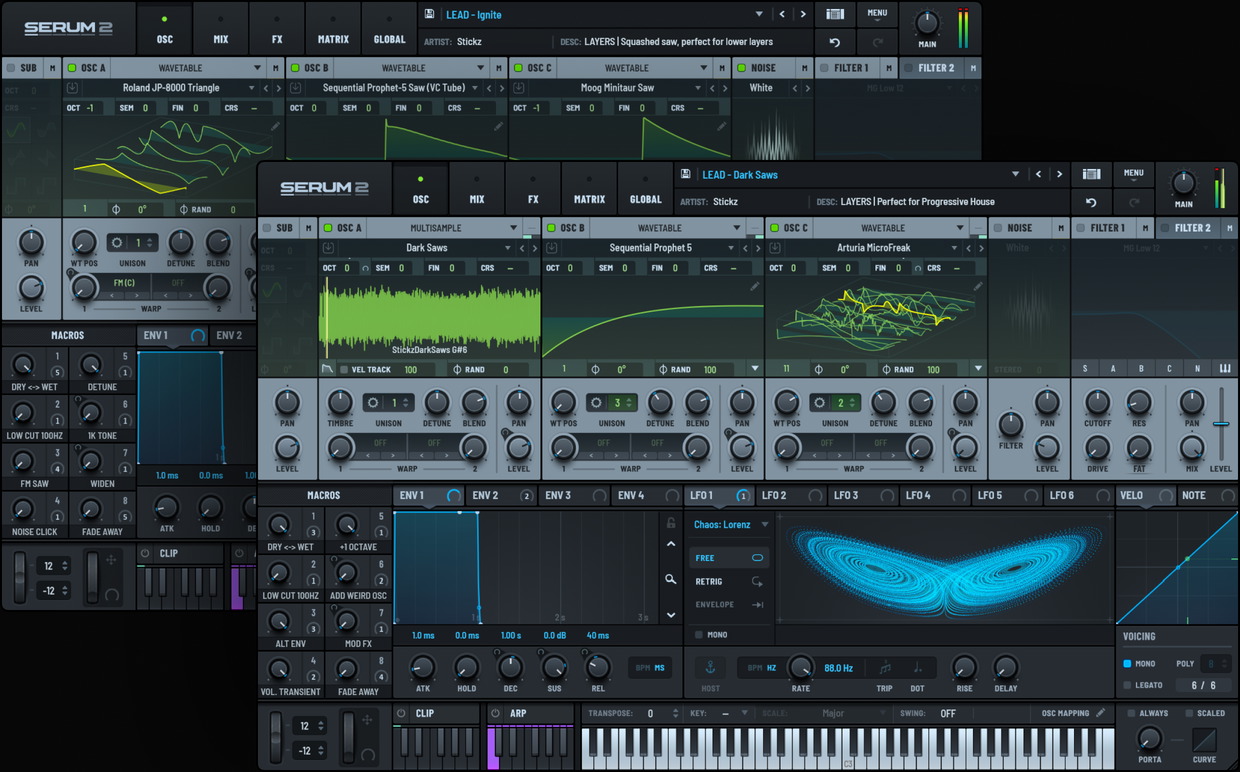Click the LFO HOST anchor icon
Image resolution: width=1240 pixels, height=772 pixels.
click(710, 668)
